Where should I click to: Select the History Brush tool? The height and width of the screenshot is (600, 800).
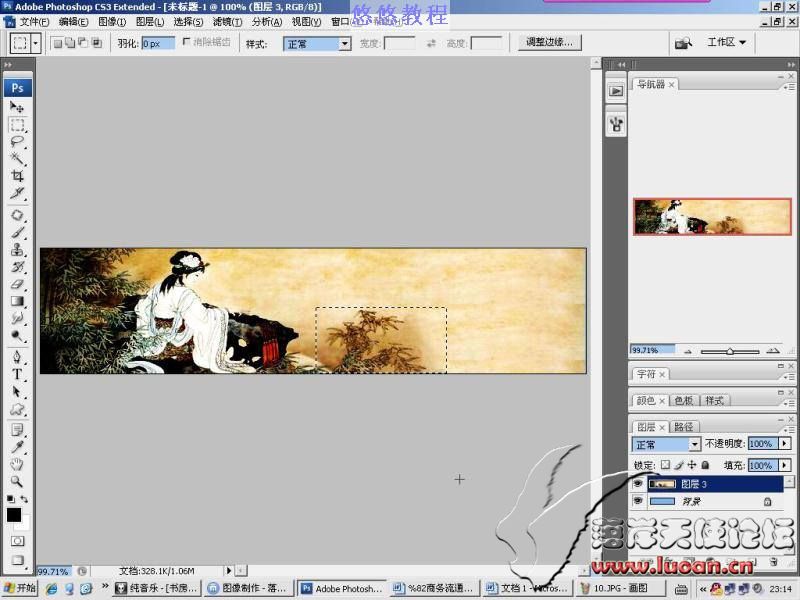point(17,267)
